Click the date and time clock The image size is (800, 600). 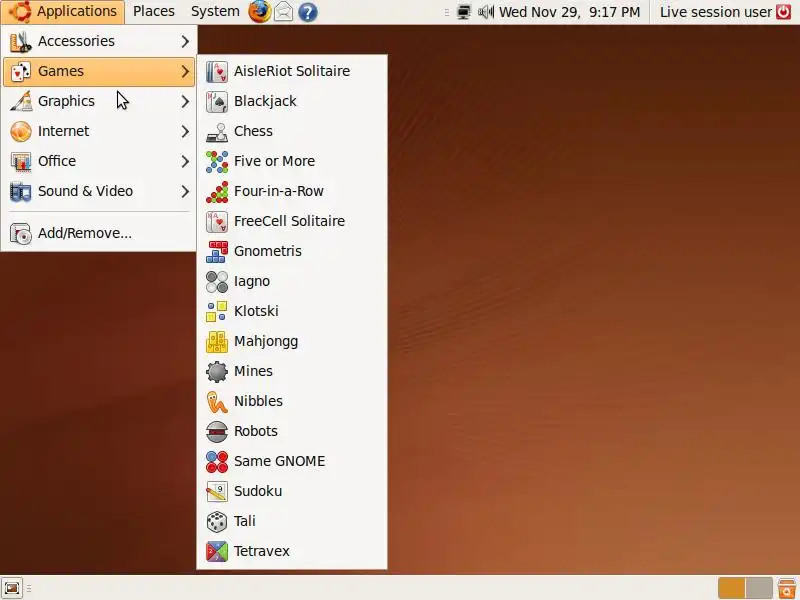569,12
